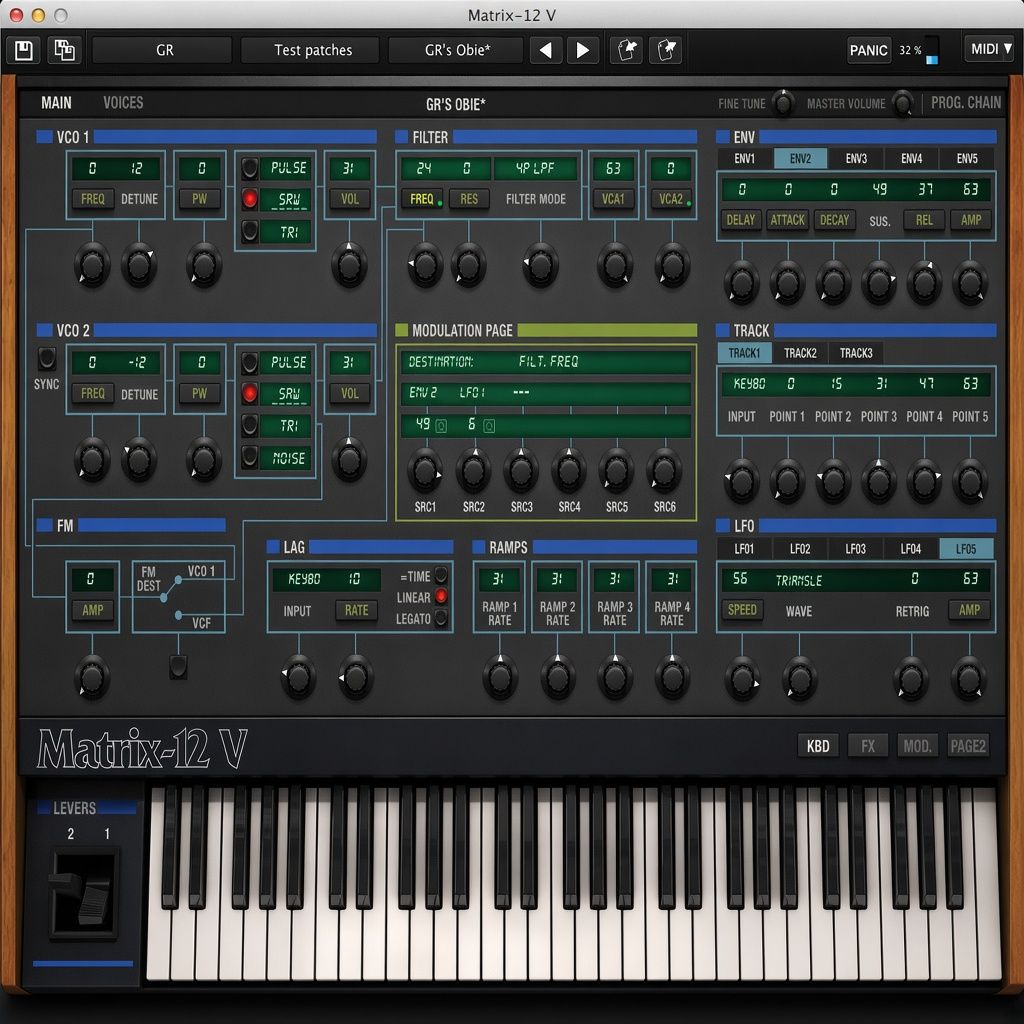Click the quantize icon next to modulation amount 49

441,426
